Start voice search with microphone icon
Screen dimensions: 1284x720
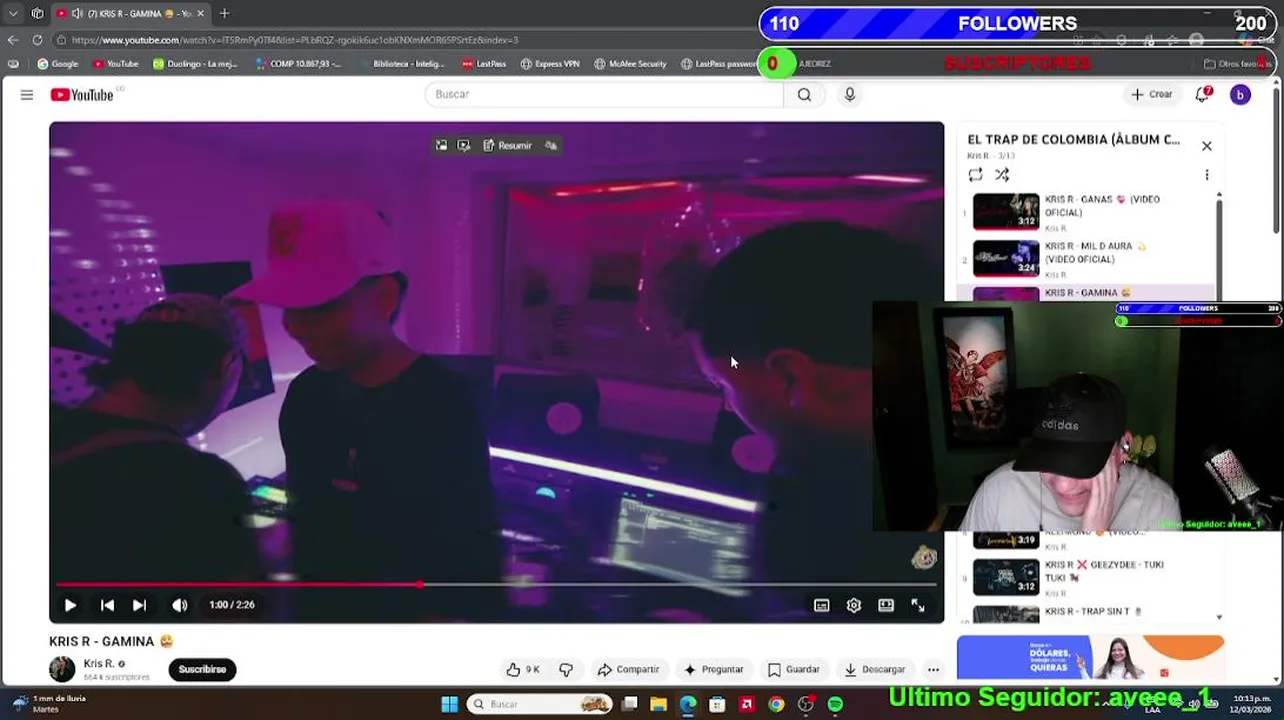pos(850,94)
